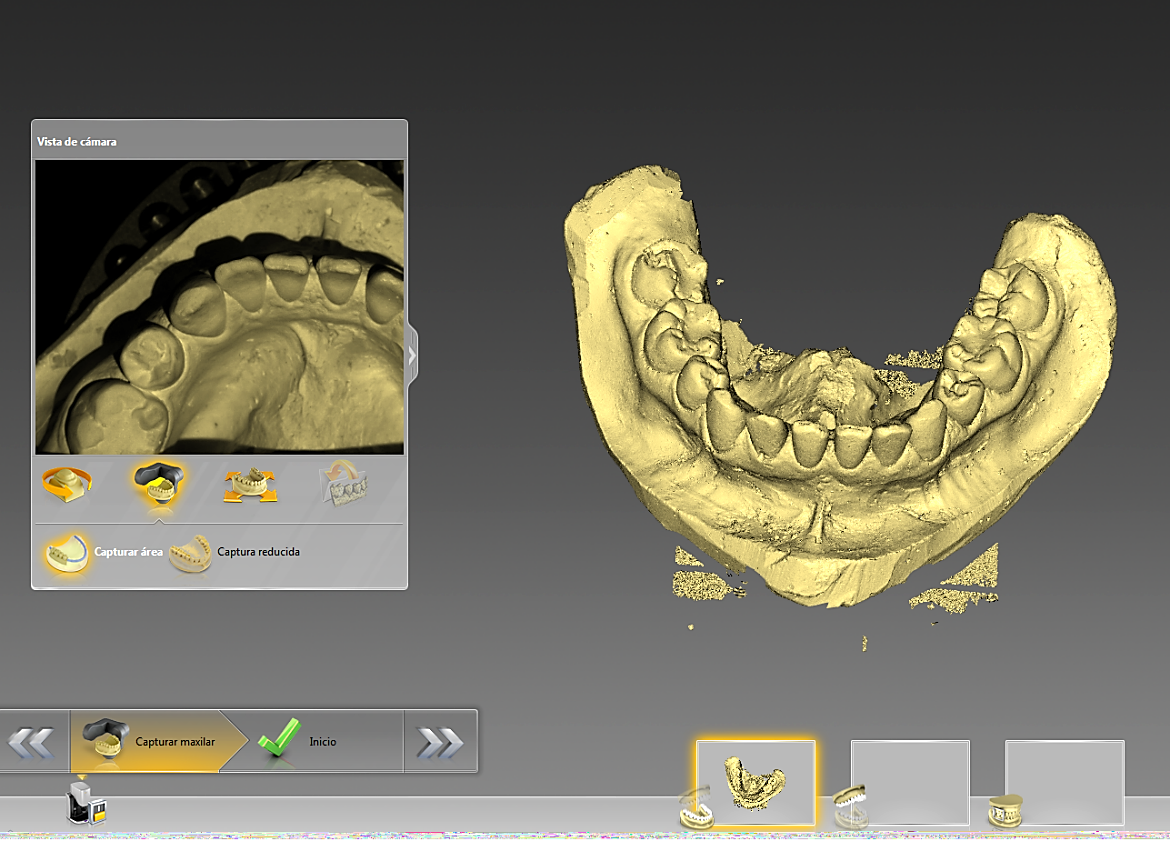This screenshot has height=851, width=1170.
Task: Open the highlighted jaw scan thumbnail
Action: click(x=755, y=782)
